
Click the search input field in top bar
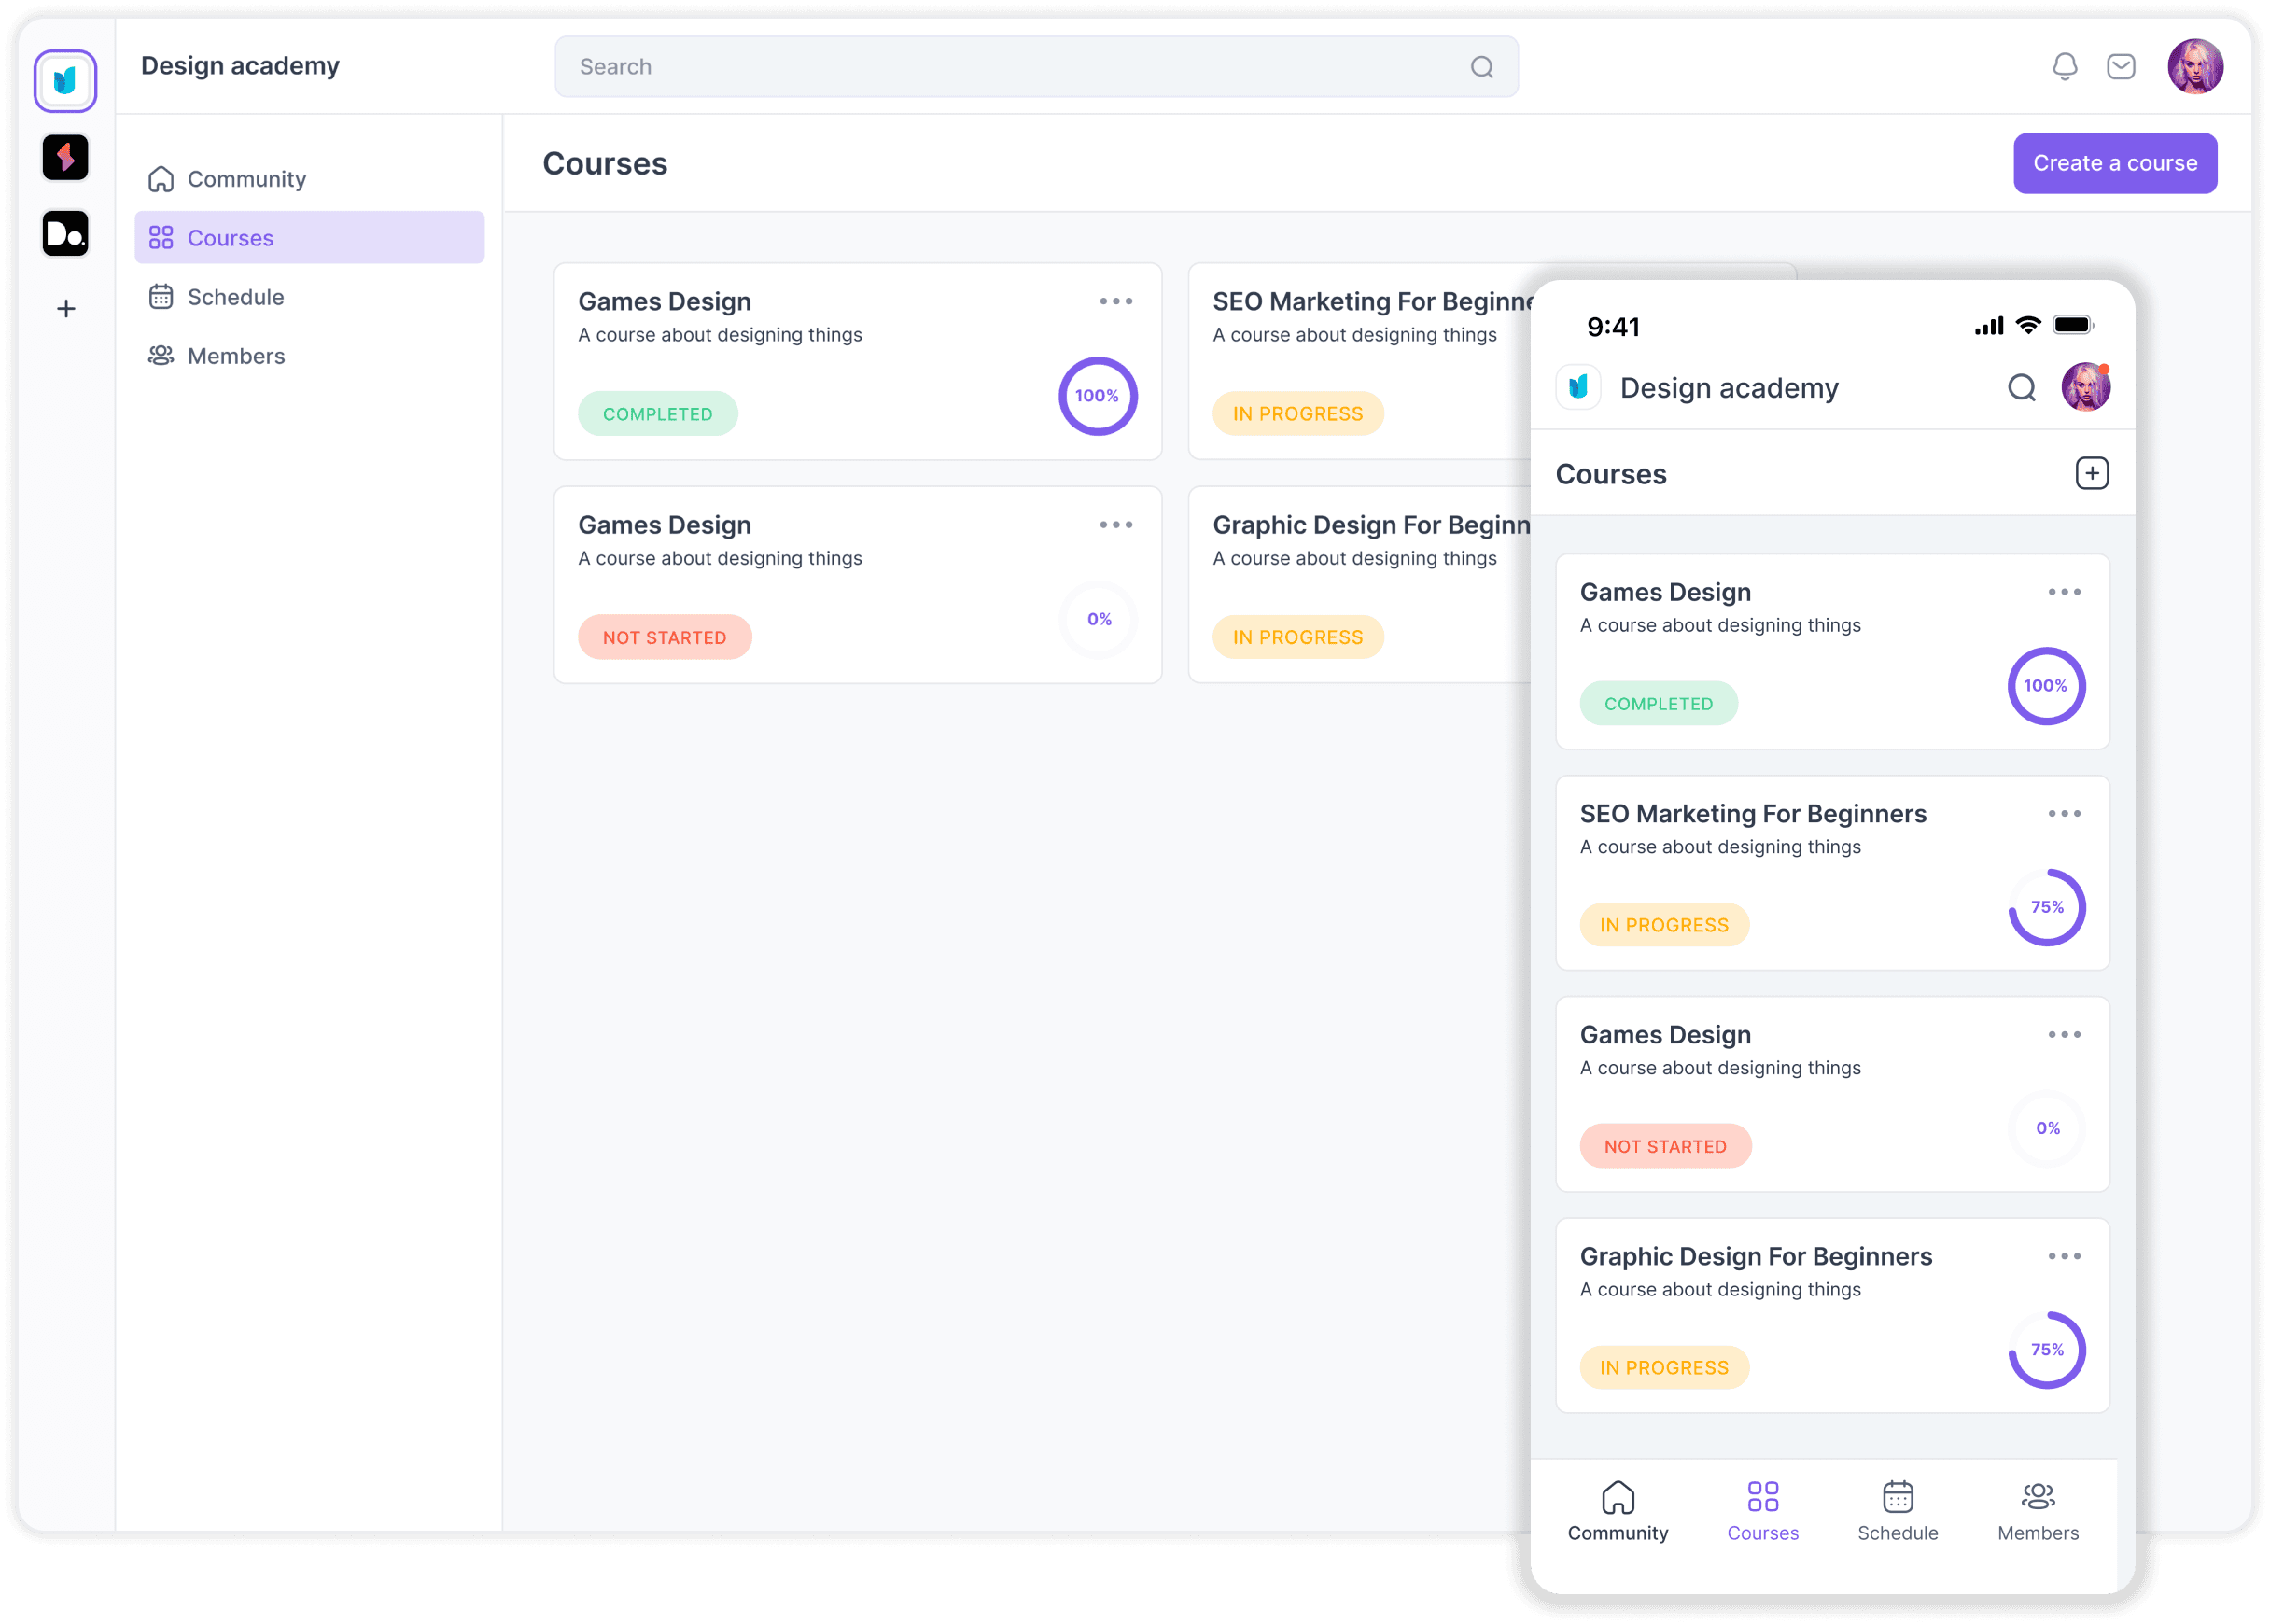(x=1037, y=67)
